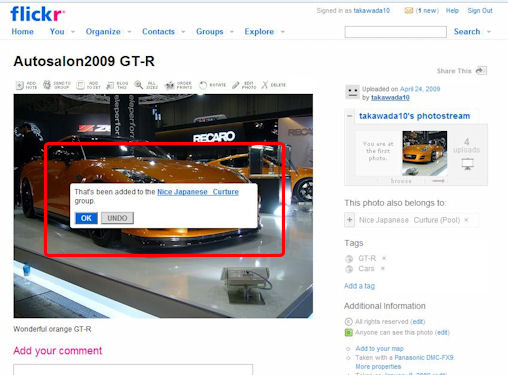Rotate the photo using Rotate icon

tap(203, 85)
